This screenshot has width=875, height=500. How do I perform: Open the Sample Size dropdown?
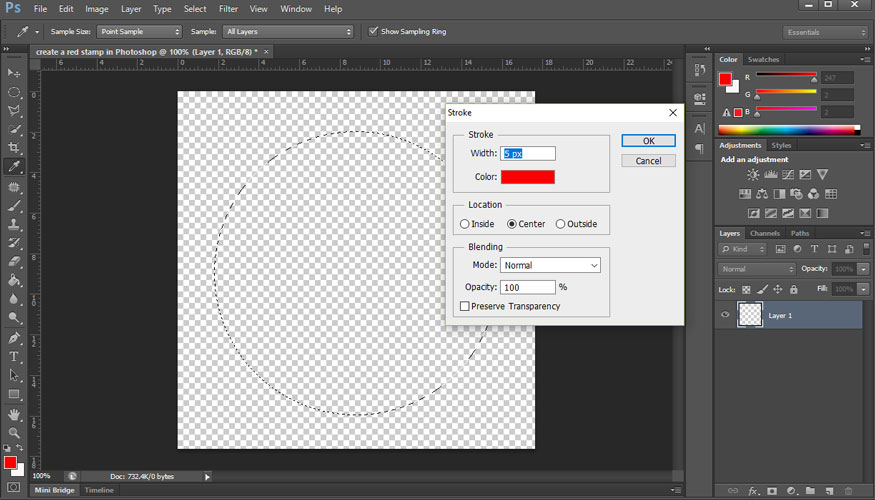[139, 32]
